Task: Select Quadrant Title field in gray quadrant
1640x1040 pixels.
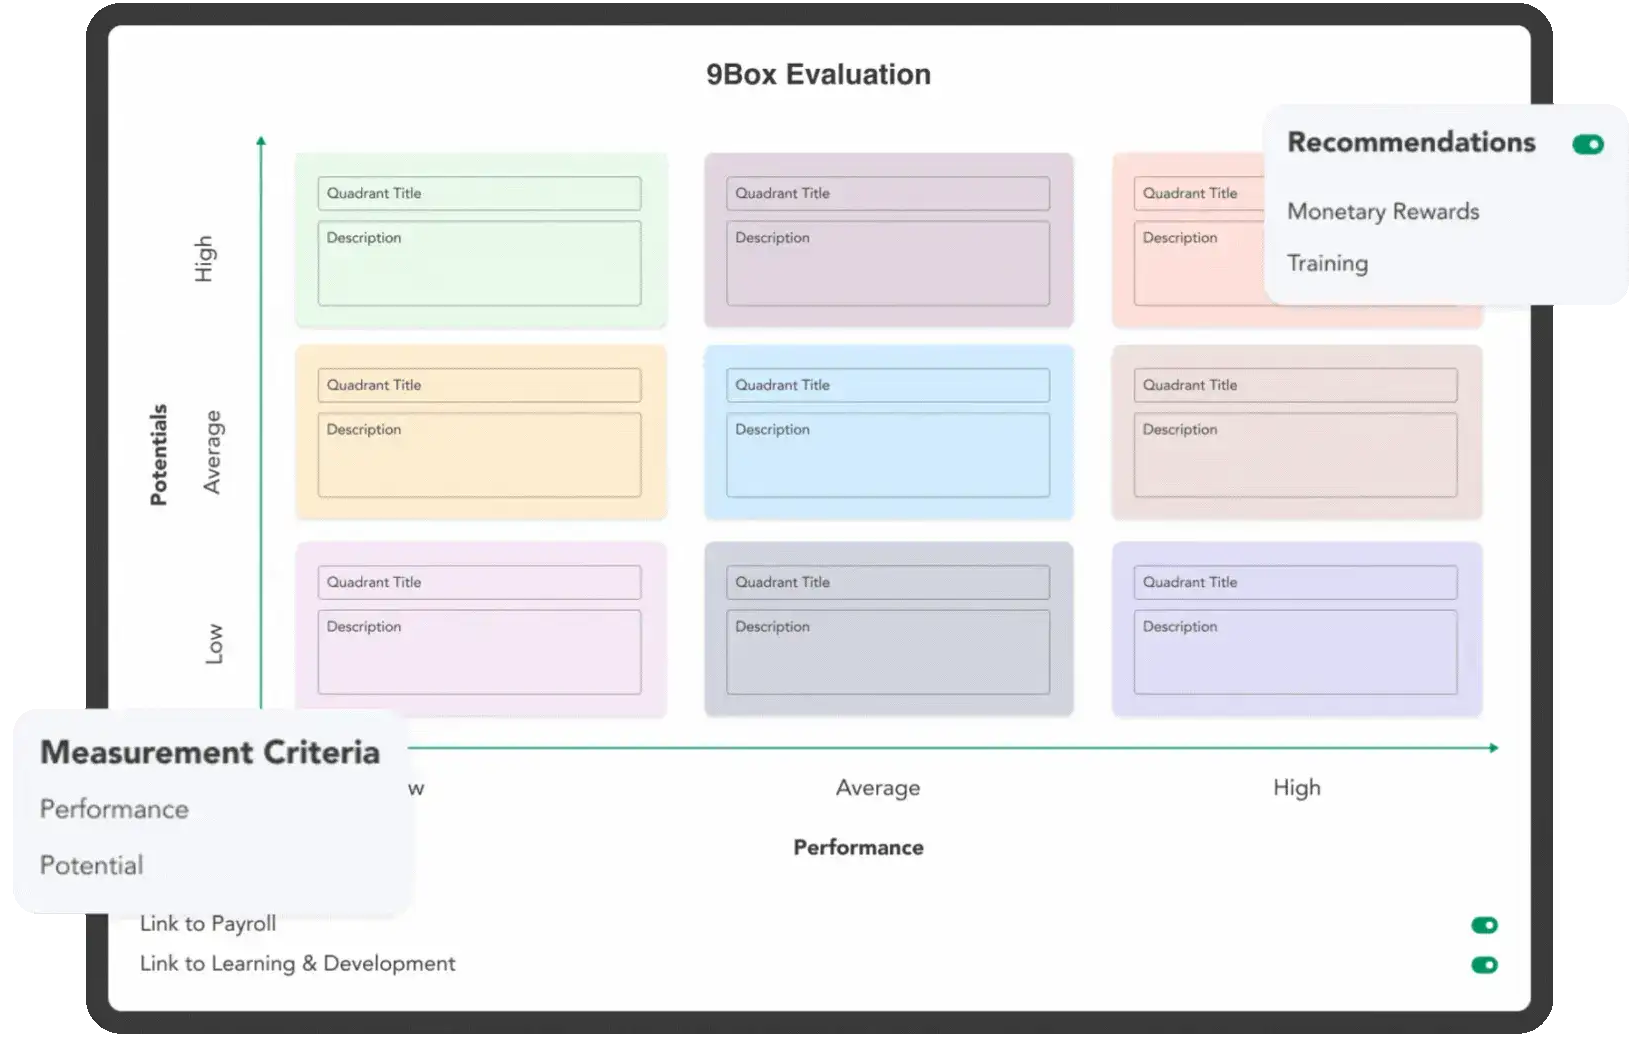Action: [x=887, y=583]
